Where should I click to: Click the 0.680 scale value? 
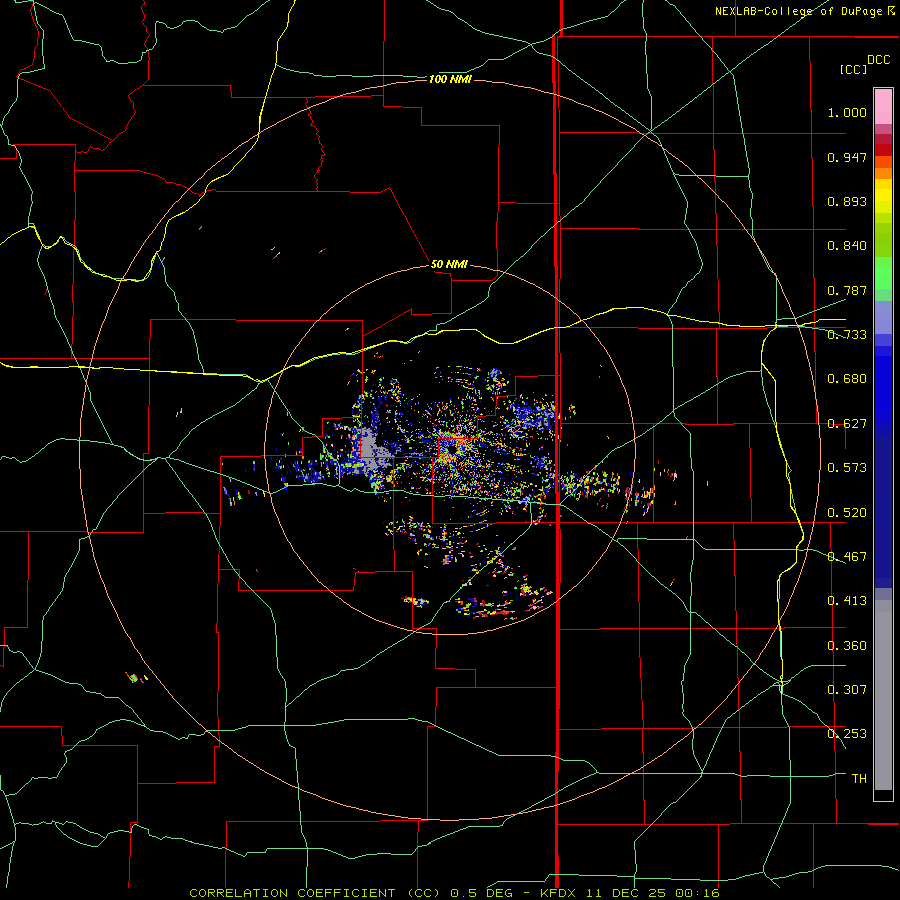(847, 379)
